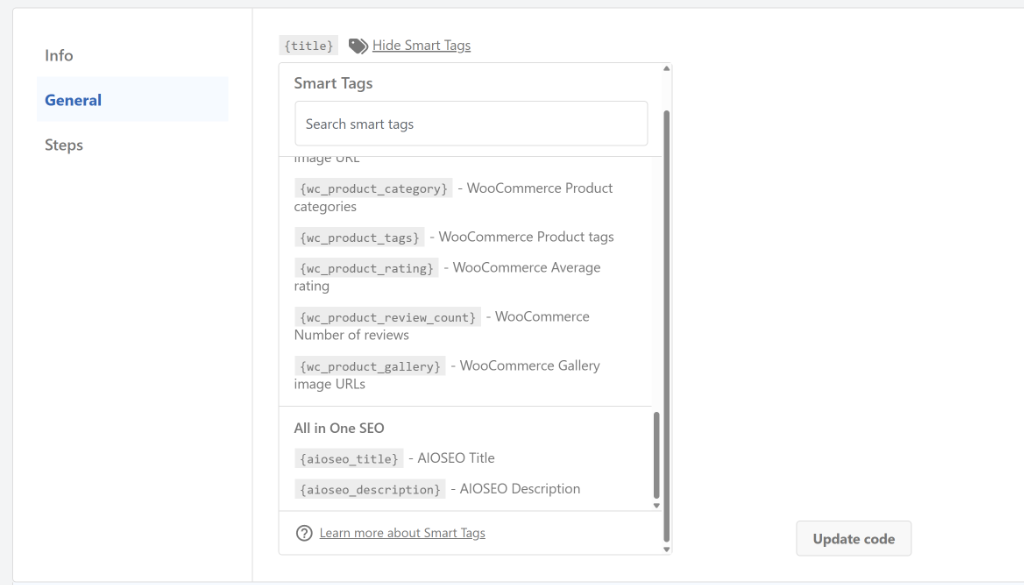Click the All in One SEO heading
1024x585 pixels.
(x=339, y=428)
